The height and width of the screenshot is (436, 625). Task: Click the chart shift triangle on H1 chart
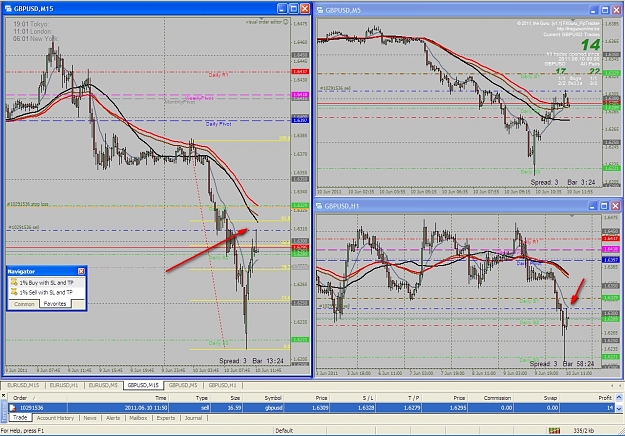(x=572, y=216)
